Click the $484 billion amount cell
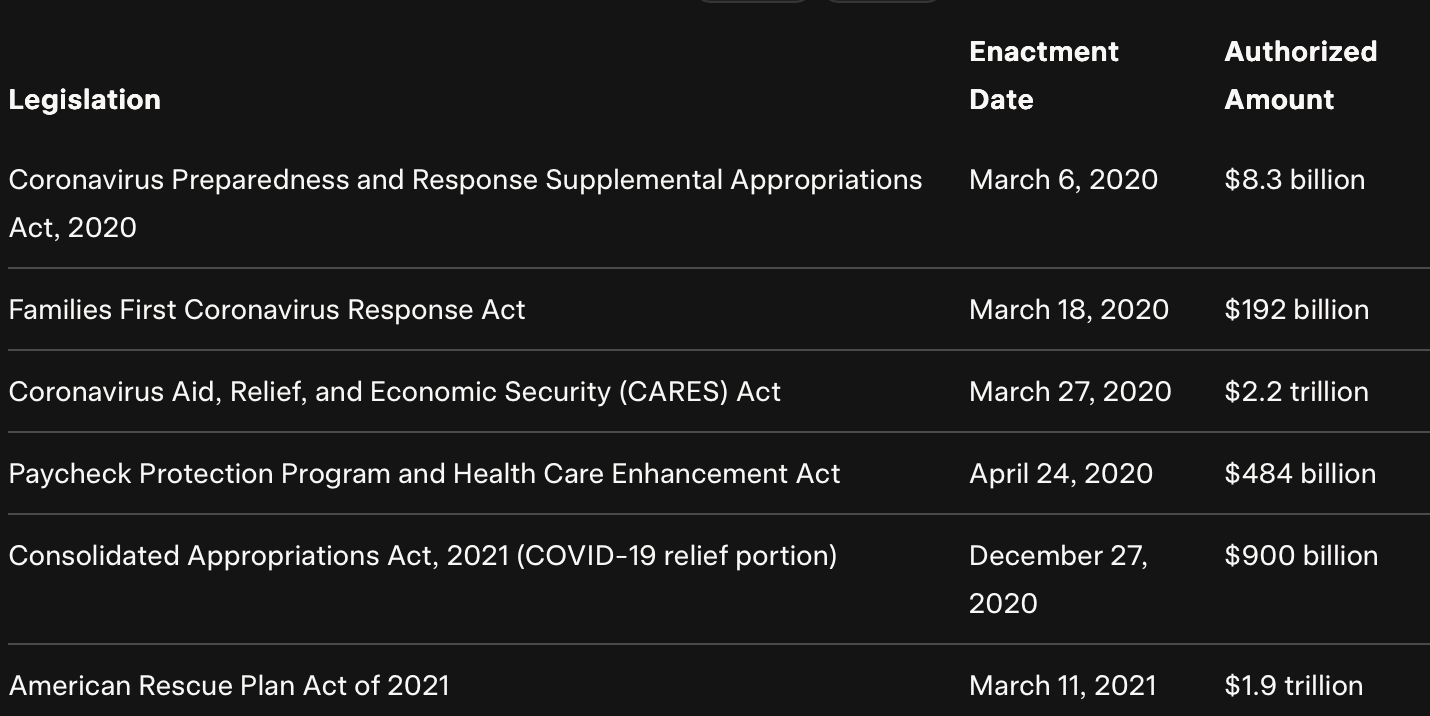Viewport: 1430px width, 716px height. (x=1301, y=474)
